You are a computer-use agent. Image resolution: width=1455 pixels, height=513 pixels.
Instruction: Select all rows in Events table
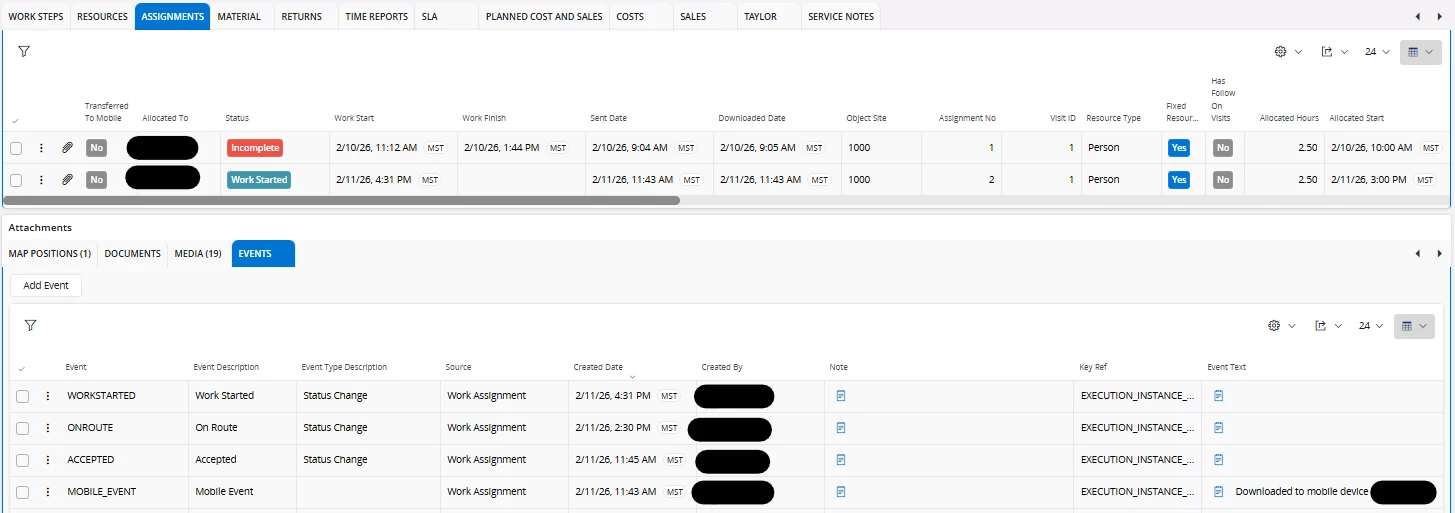[x=22, y=369]
